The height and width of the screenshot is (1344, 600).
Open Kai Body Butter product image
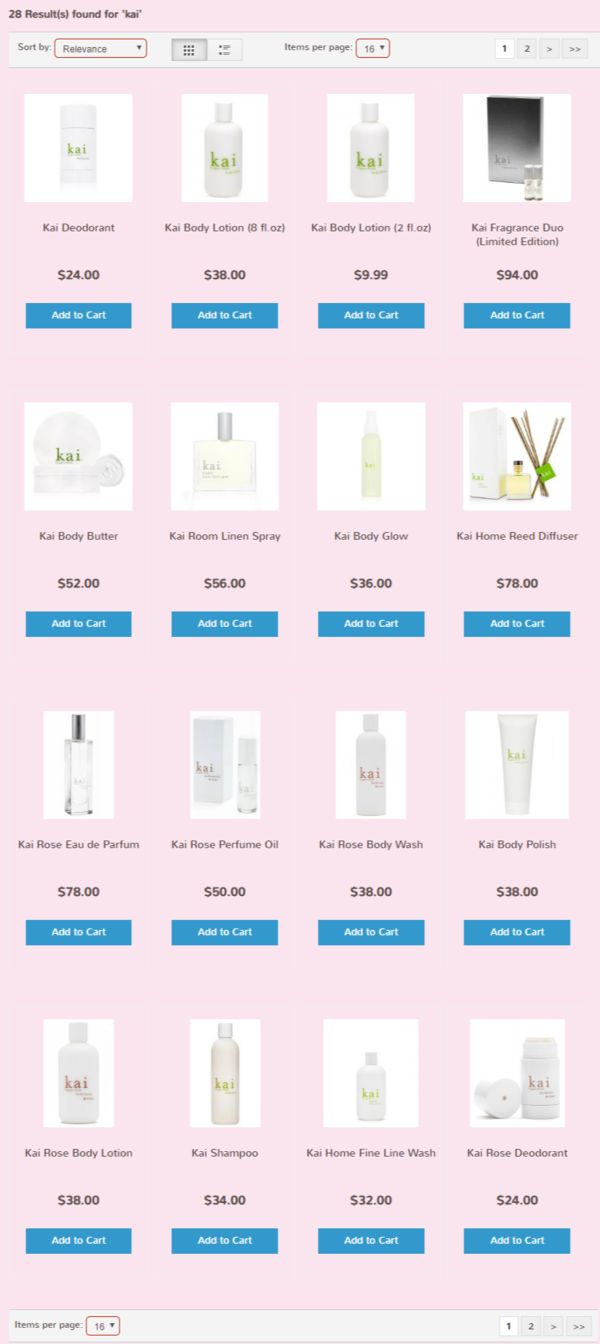pos(78,456)
